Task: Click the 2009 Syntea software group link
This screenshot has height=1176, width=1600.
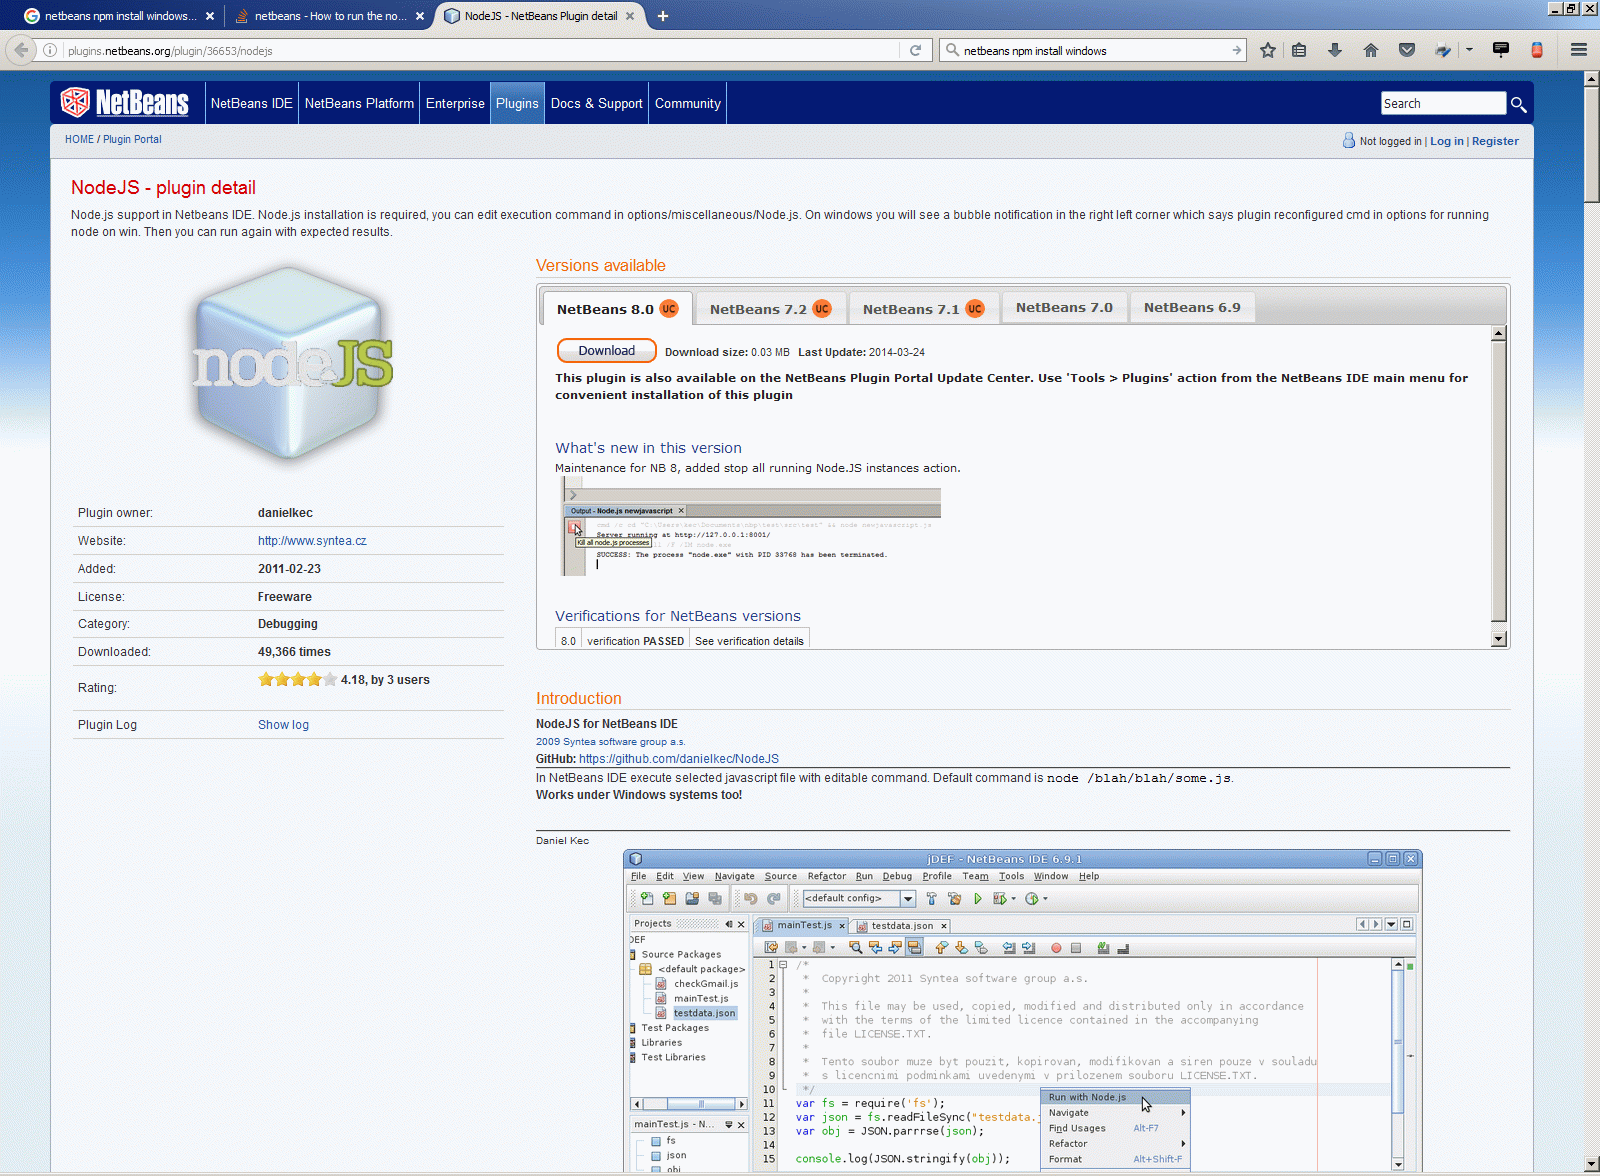Action: click(x=610, y=742)
